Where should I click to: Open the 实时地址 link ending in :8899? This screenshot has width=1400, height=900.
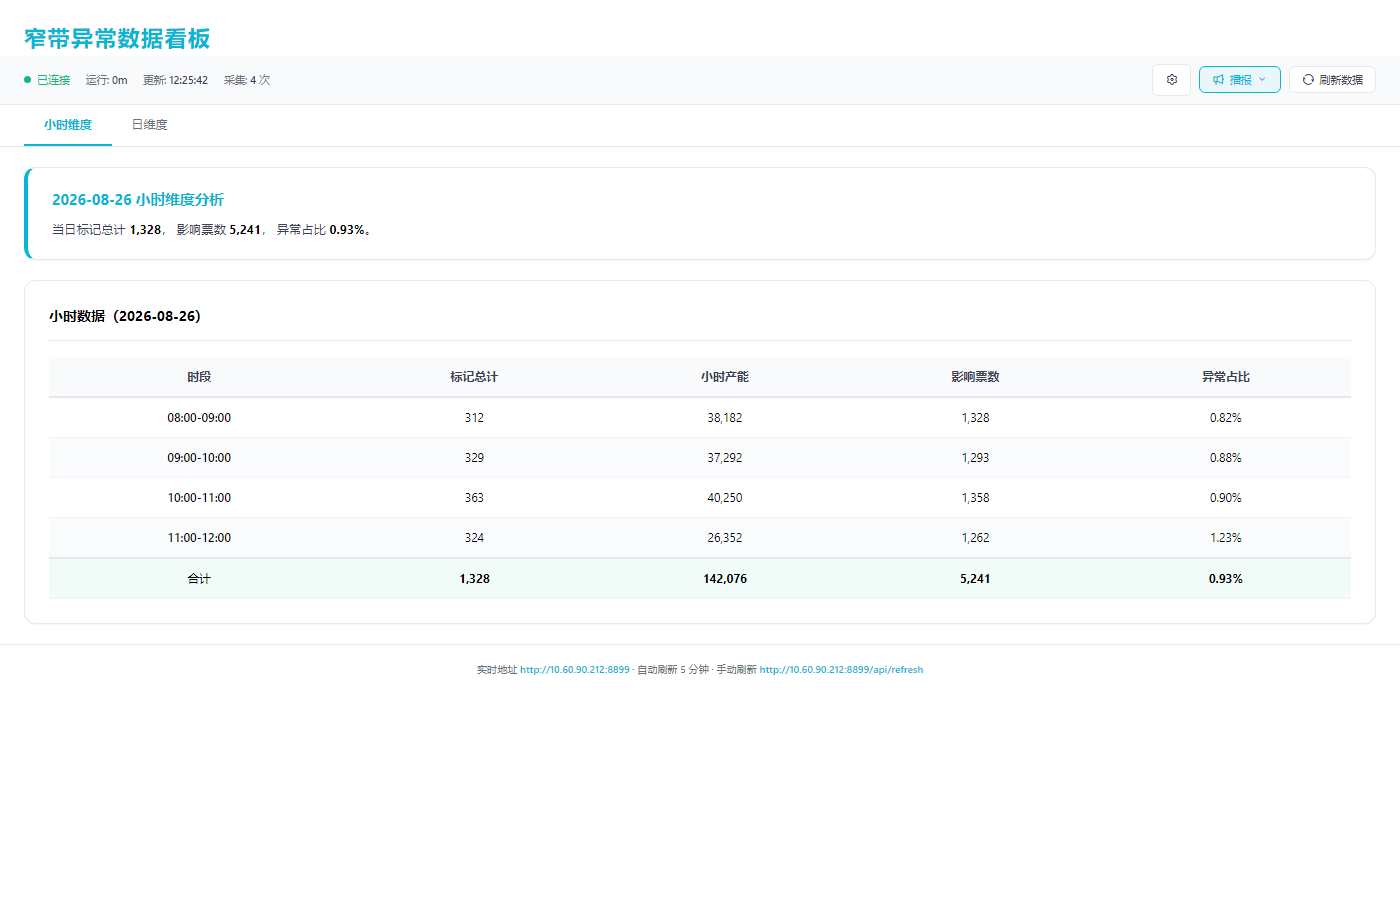(575, 670)
